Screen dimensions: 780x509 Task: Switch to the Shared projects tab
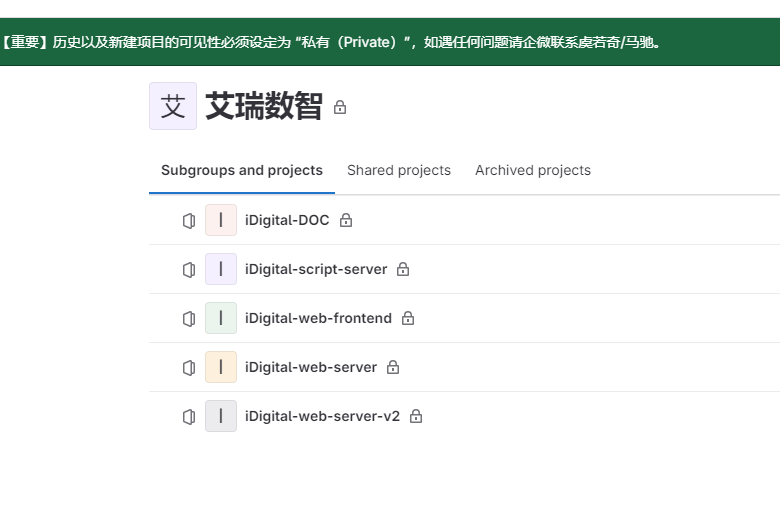[399, 170]
